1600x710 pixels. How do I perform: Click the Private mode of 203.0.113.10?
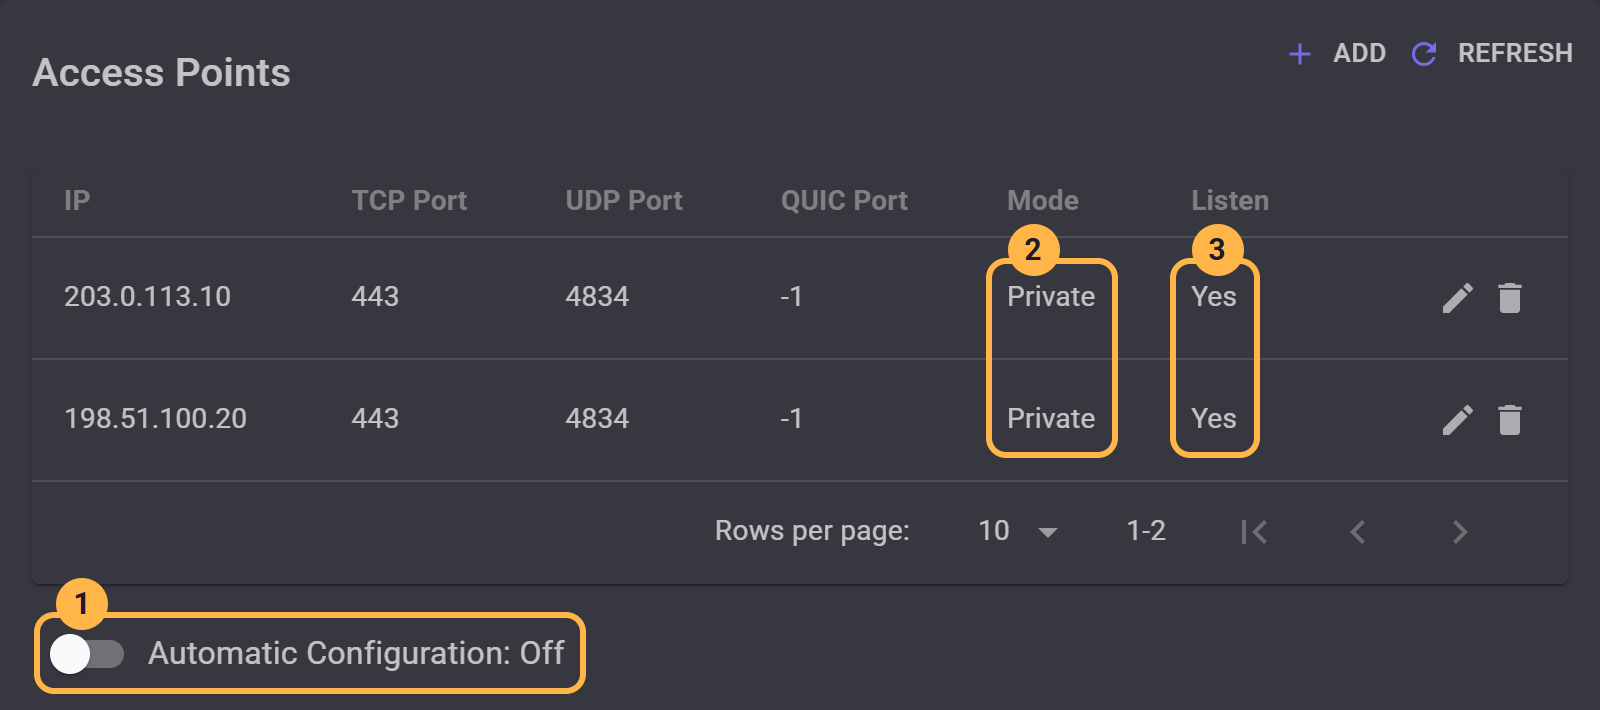[x=1051, y=297]
